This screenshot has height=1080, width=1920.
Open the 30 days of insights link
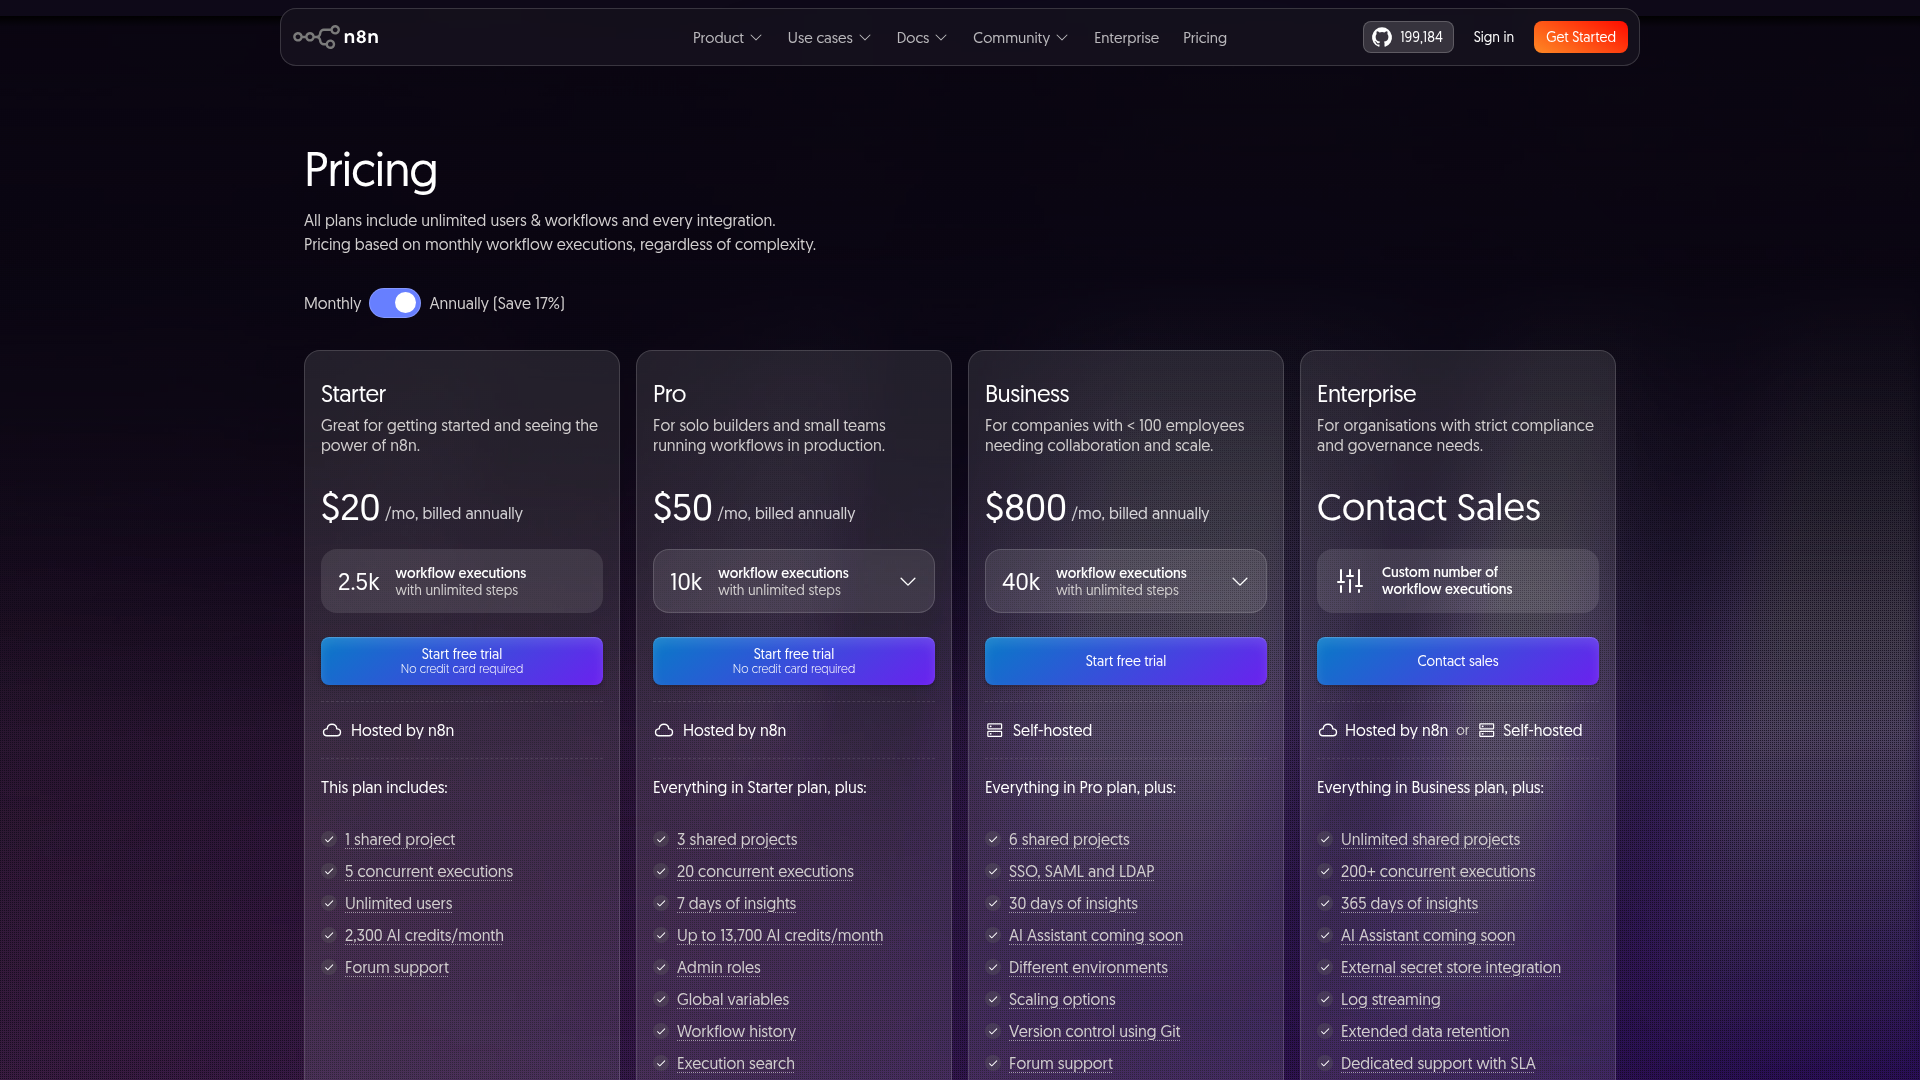(1073, 903)
